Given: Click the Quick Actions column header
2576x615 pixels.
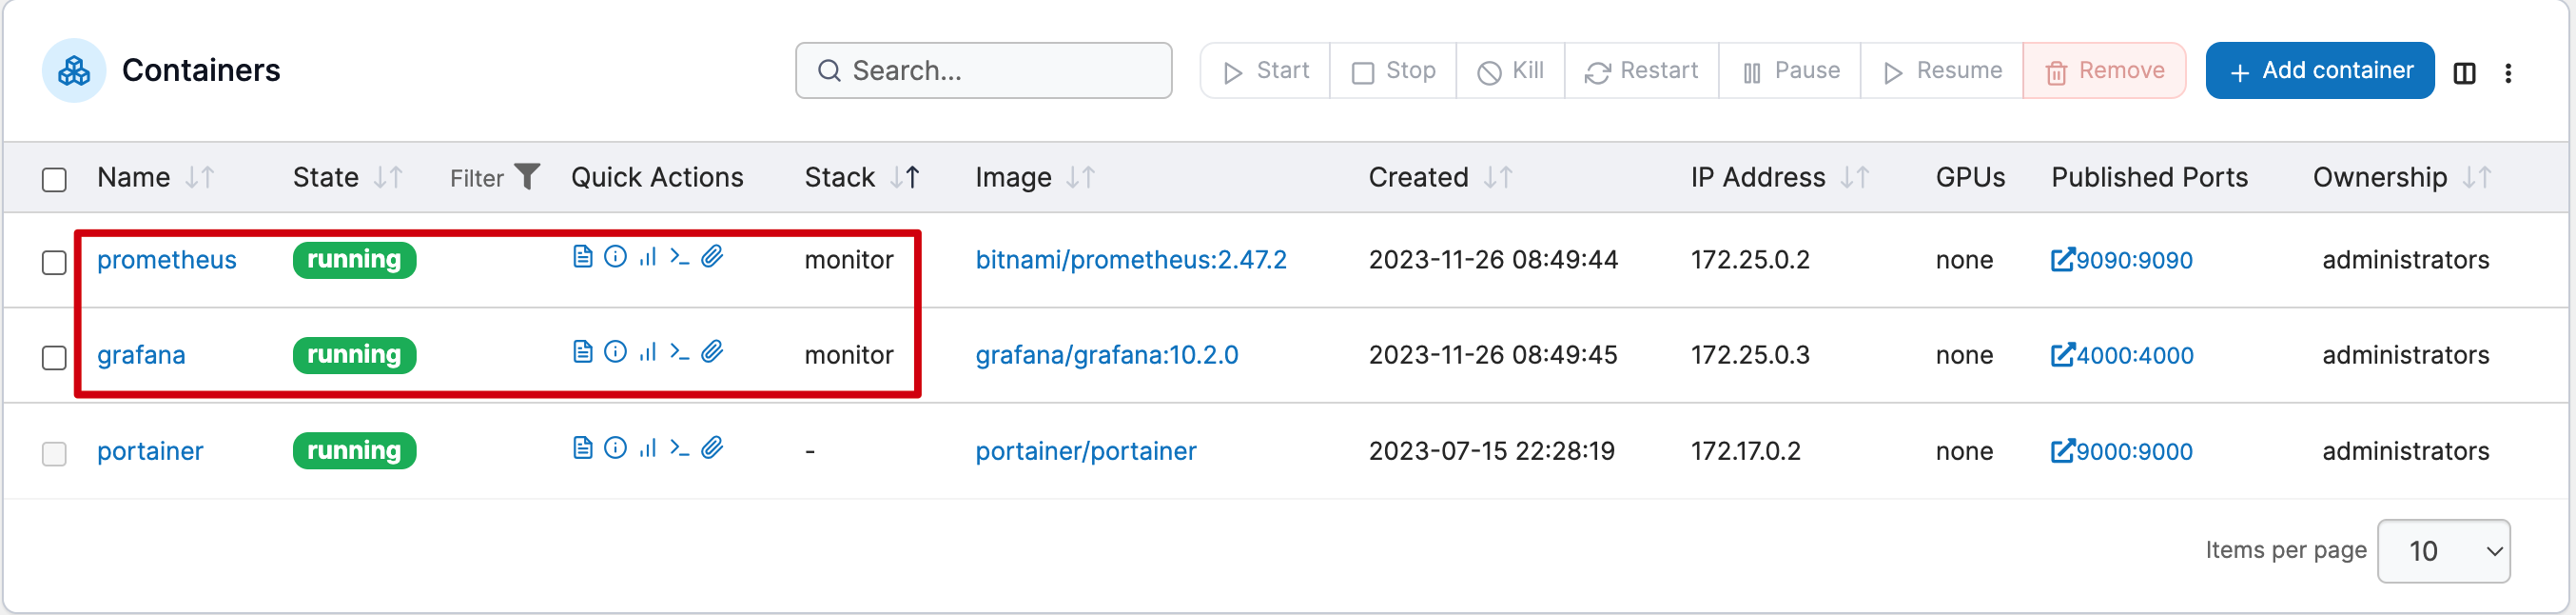Looking at the screenshot, I should click(x=657, y=177).
